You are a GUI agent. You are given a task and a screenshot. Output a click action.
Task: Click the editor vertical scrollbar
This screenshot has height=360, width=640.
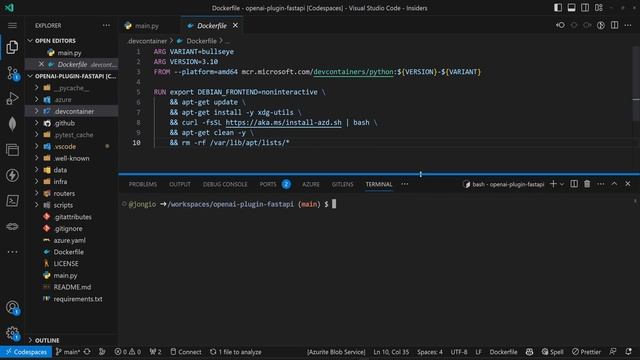tap(636, 84)
